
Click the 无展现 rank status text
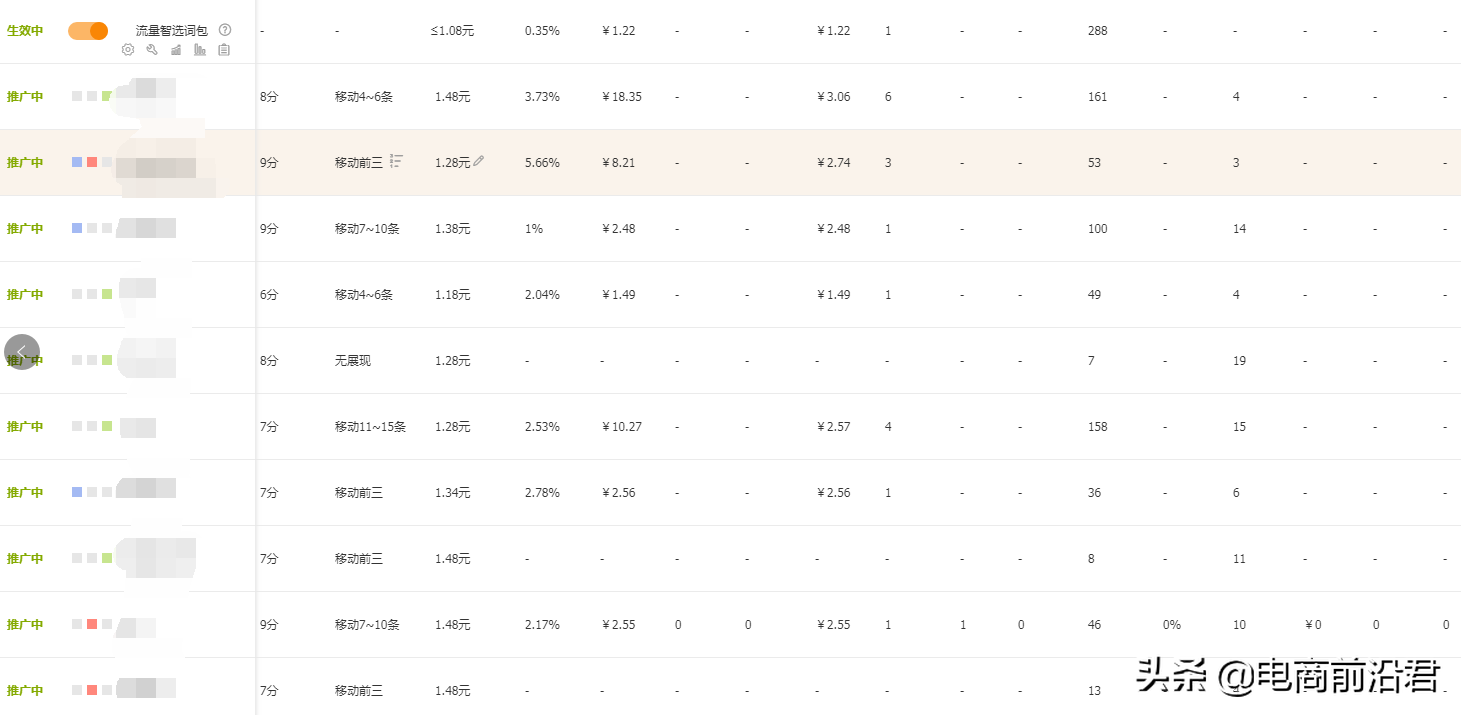[x=353, y=361]
